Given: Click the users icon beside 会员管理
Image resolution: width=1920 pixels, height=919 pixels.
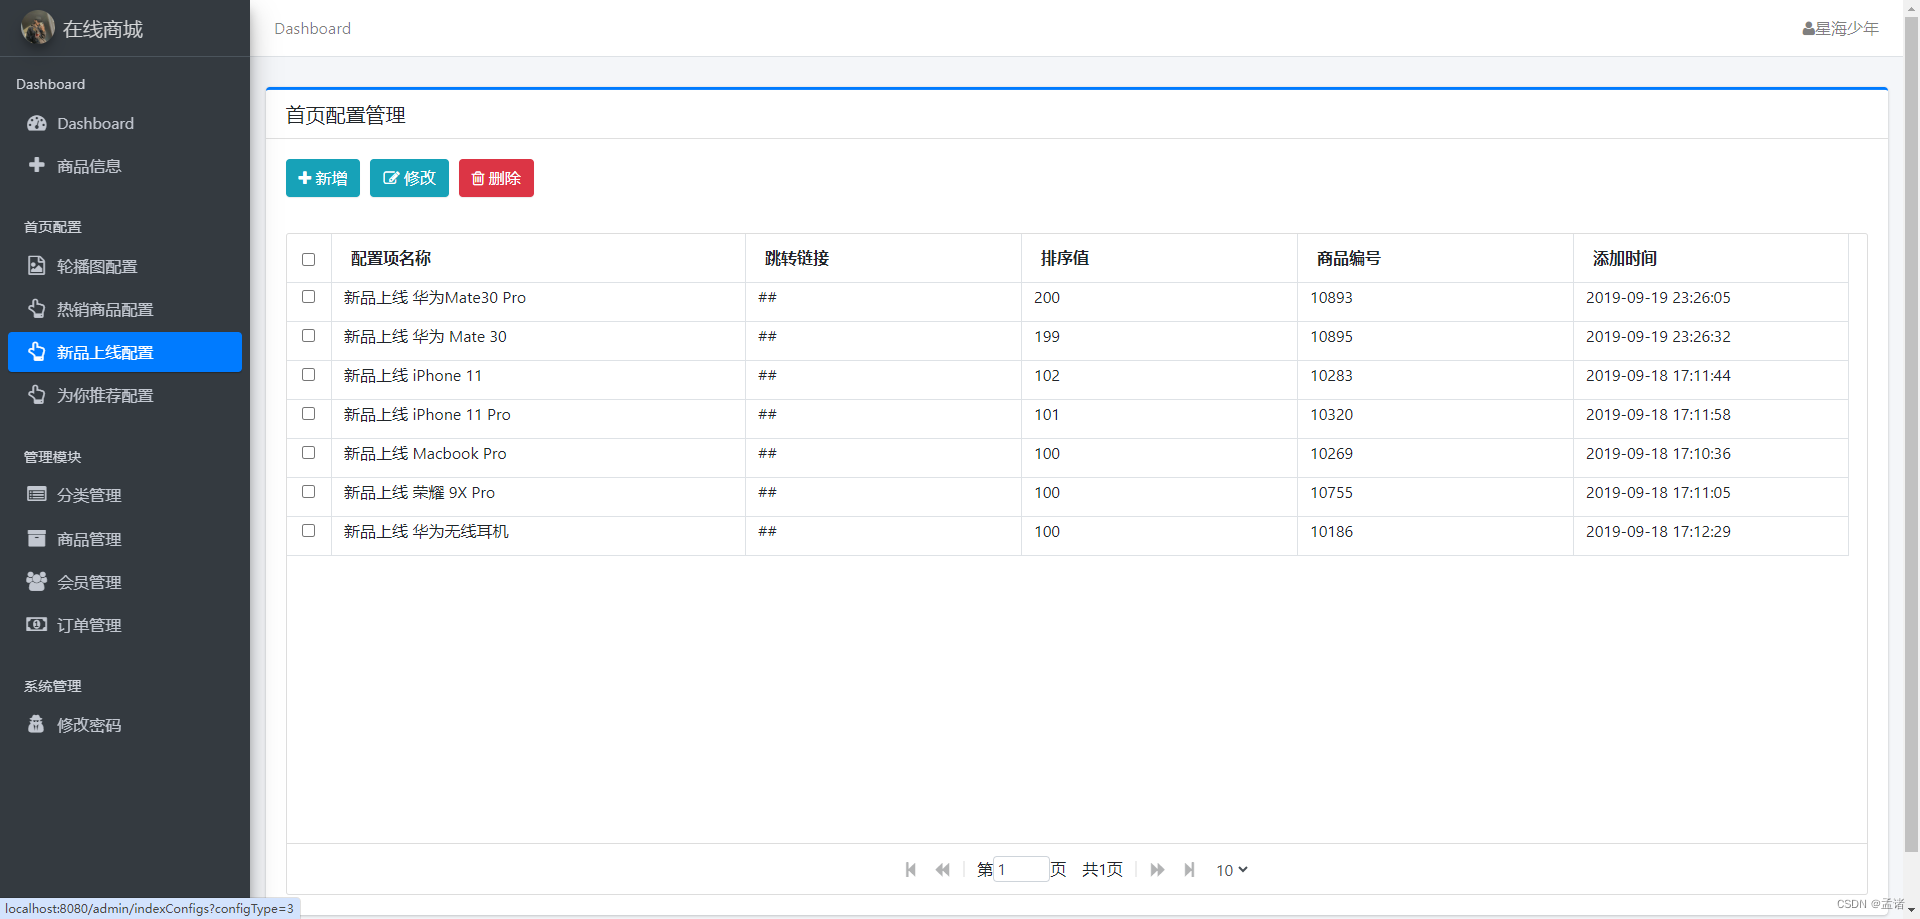Looking at the screenshot, I should coord(37,581).
